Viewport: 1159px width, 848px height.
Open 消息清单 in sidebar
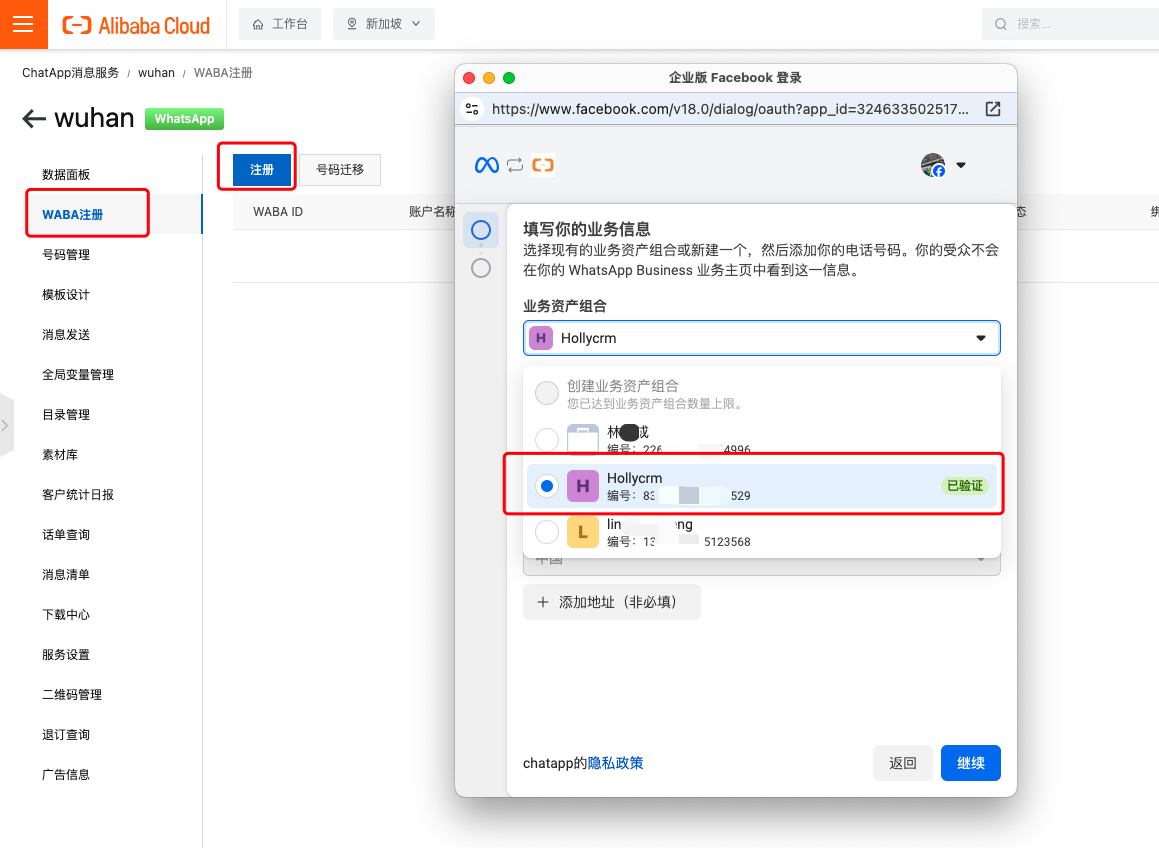pos(66,574)
